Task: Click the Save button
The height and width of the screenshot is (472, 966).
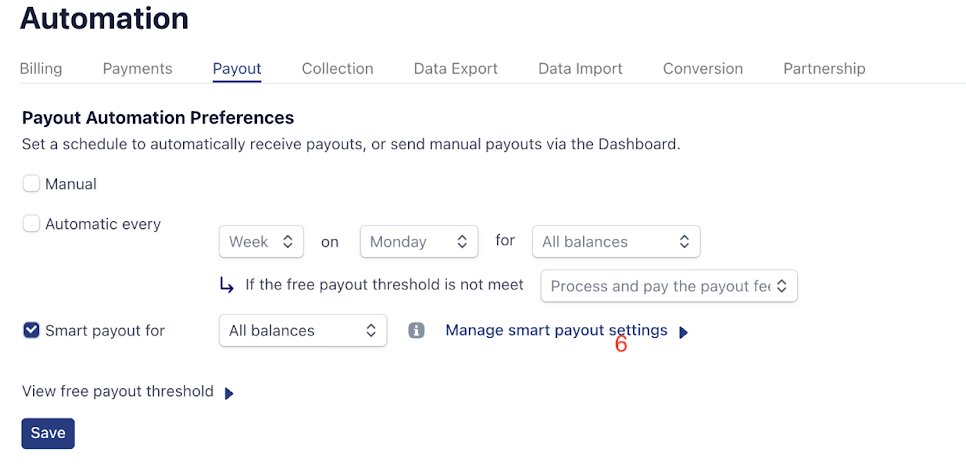Action: 48,434
